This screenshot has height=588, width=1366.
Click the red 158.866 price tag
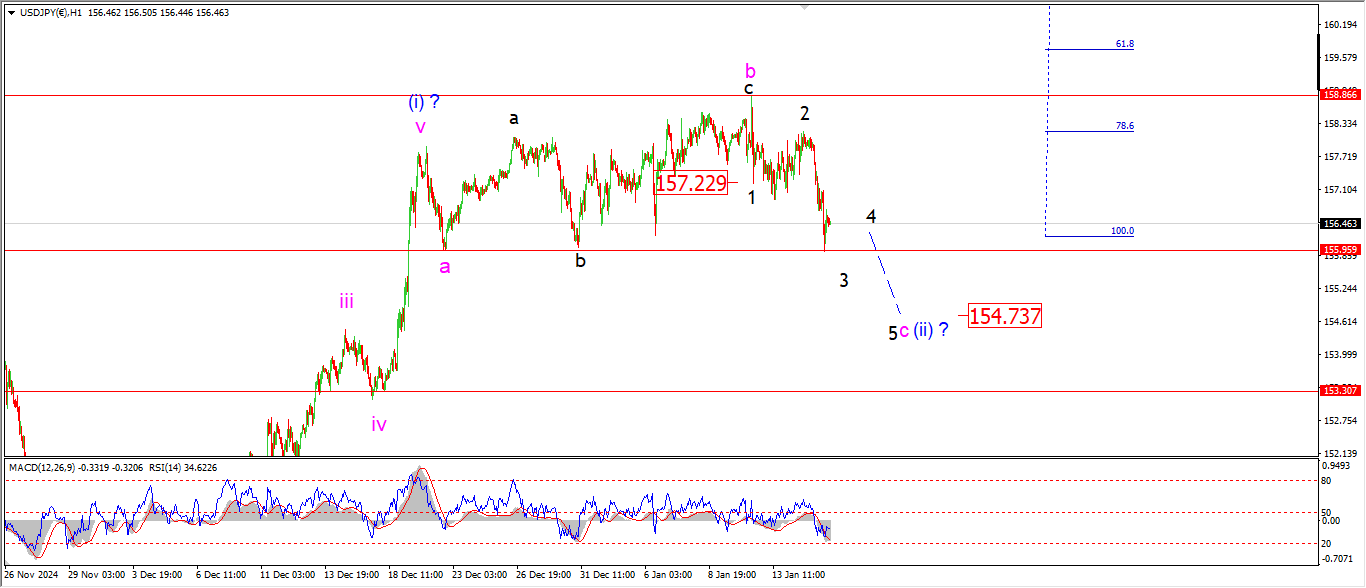(x=1339, y=95)
